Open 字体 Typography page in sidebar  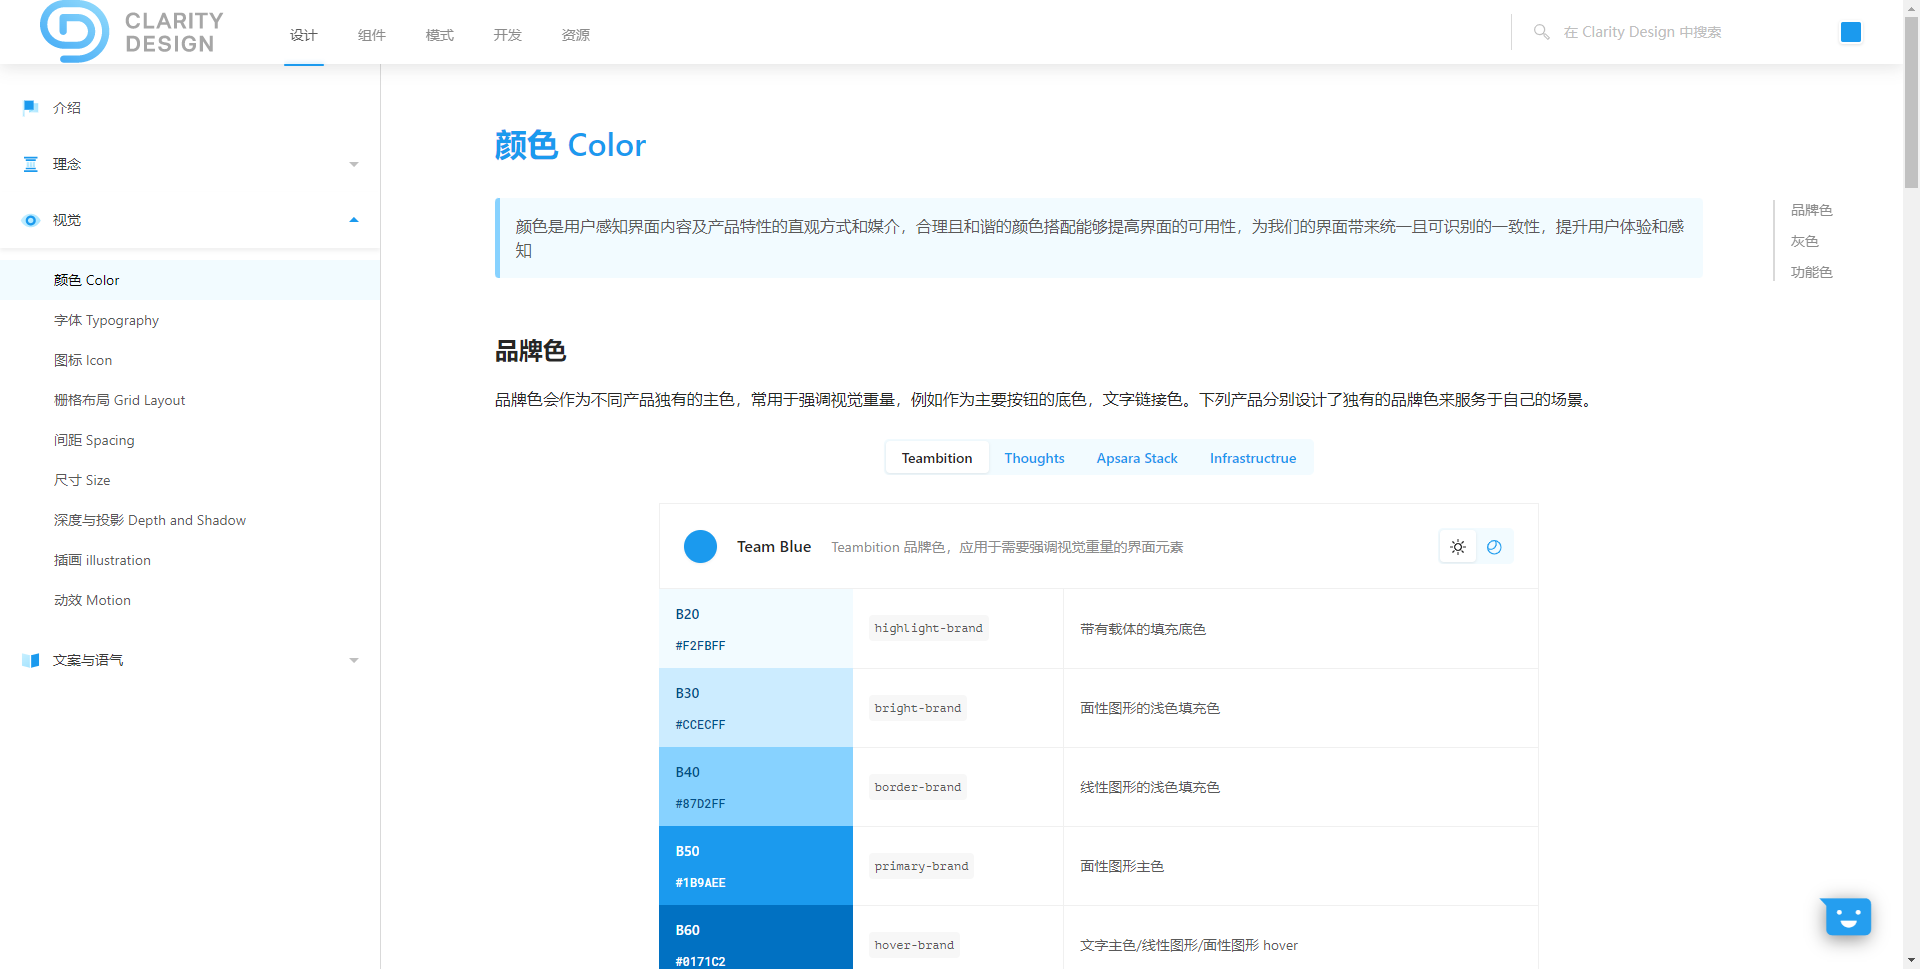coord(106,320)
